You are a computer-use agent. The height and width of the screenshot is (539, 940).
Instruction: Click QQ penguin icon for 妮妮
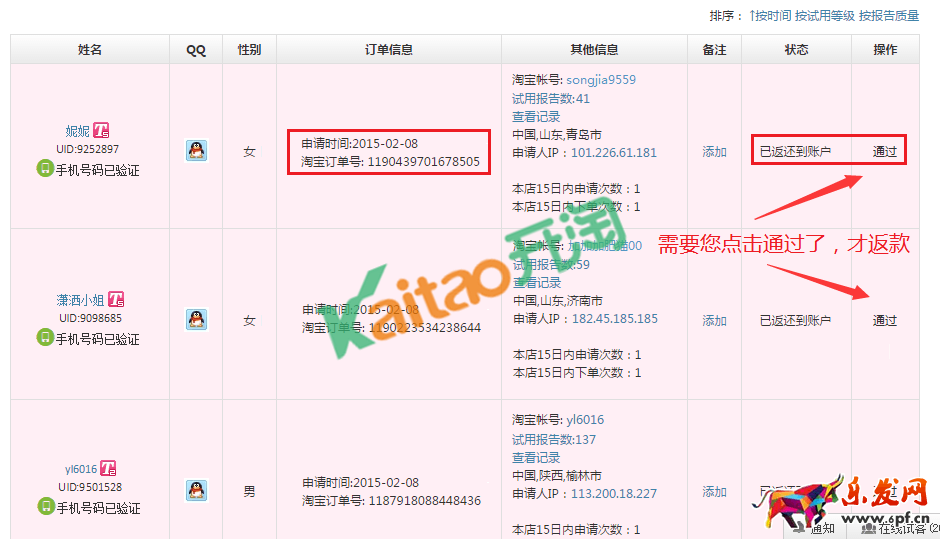coord(197,151)
